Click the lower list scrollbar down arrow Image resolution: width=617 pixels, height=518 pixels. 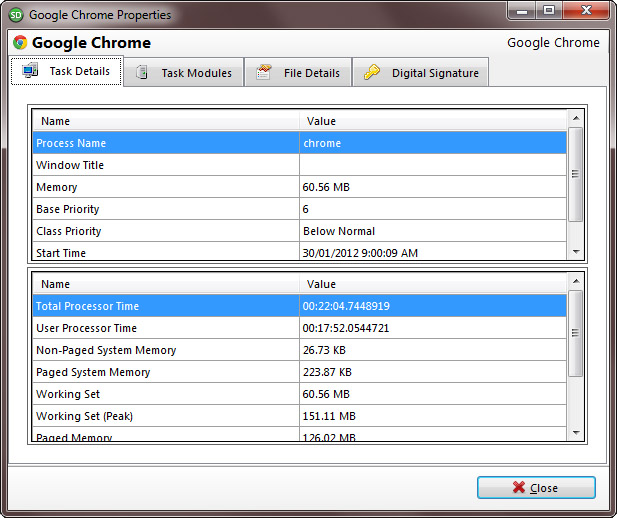[x=575, y=432]
